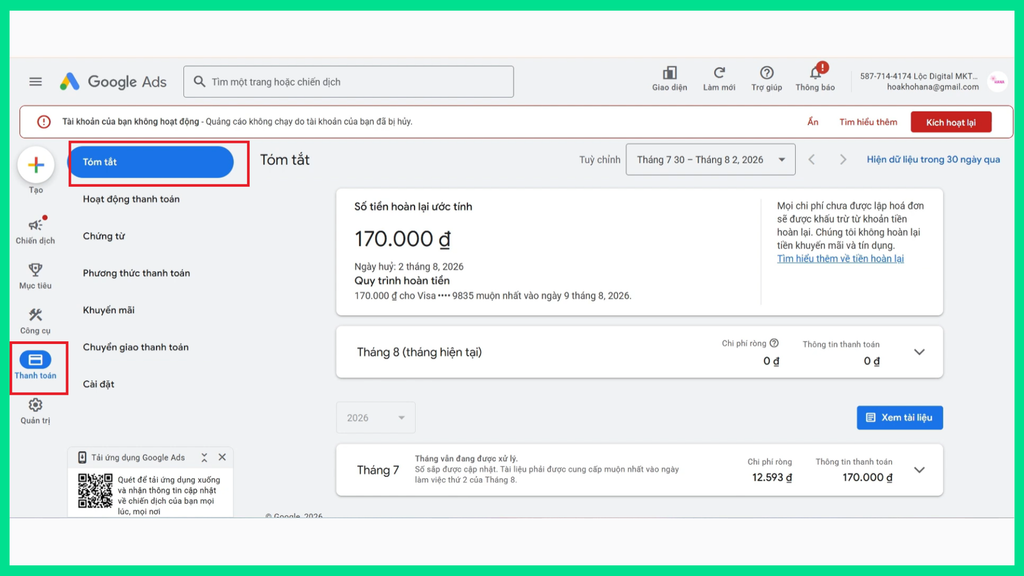Click the search magnifier icon
The width and height of the screenshot is (1024, 576).
click(199, 82)
